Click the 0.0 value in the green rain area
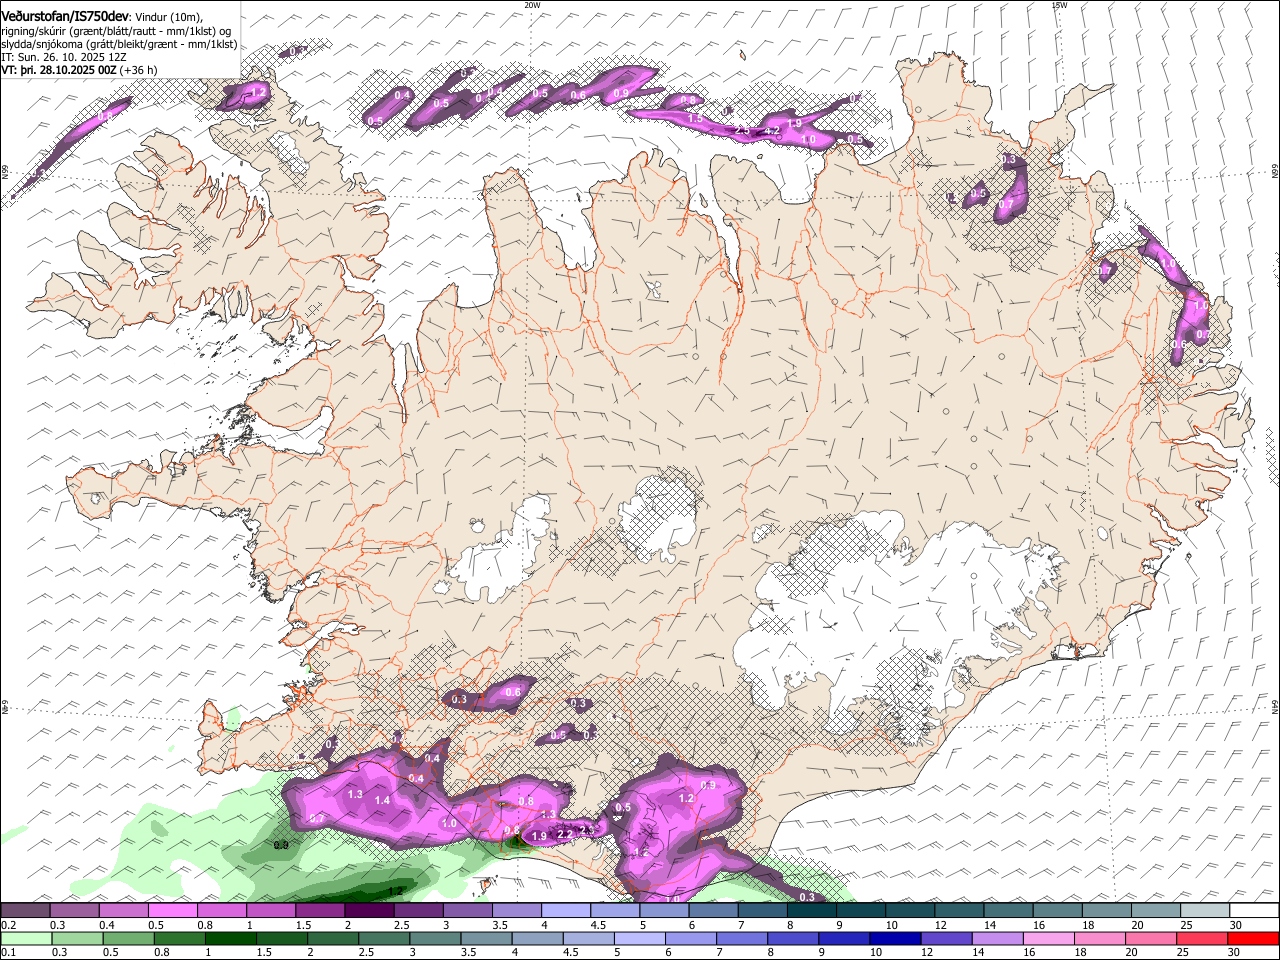 (x=281, y=845)
